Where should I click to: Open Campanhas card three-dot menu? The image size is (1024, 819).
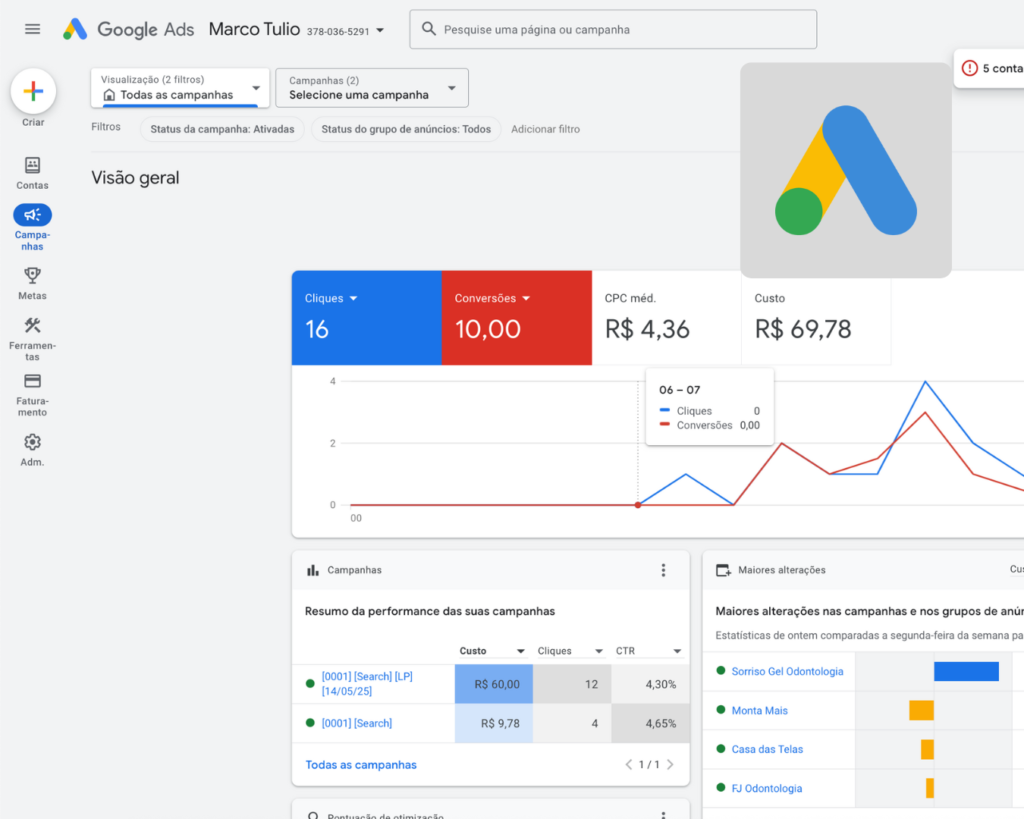(664, 570)
